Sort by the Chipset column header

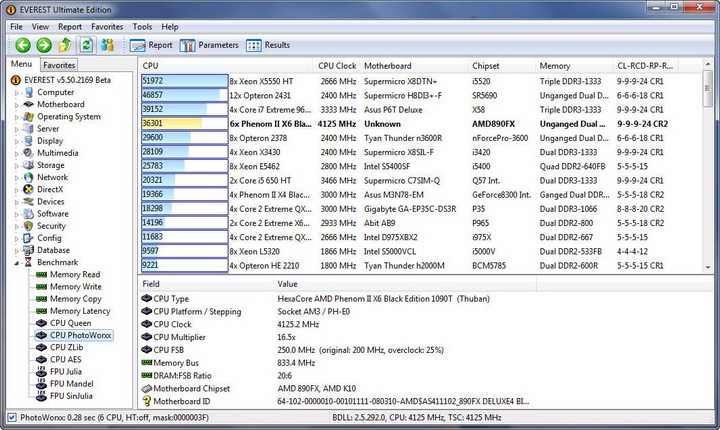(501, 66)
